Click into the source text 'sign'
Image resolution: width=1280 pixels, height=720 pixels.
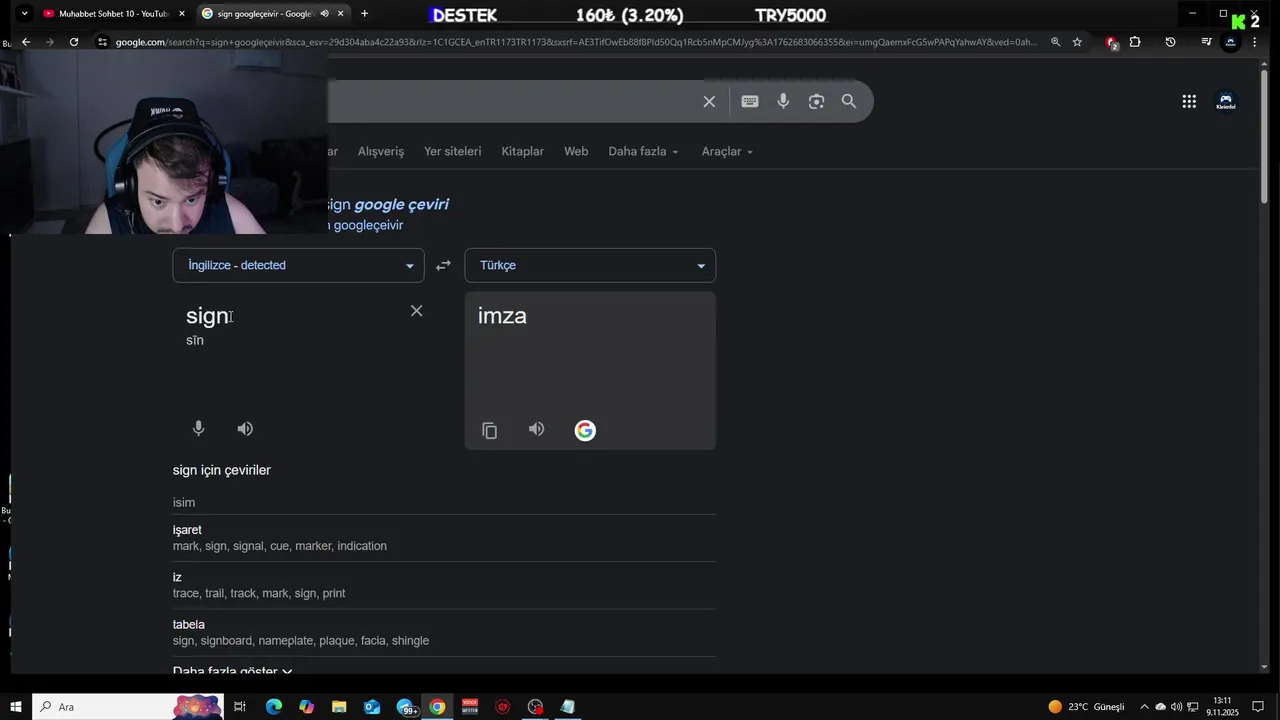tap(208, 316)
